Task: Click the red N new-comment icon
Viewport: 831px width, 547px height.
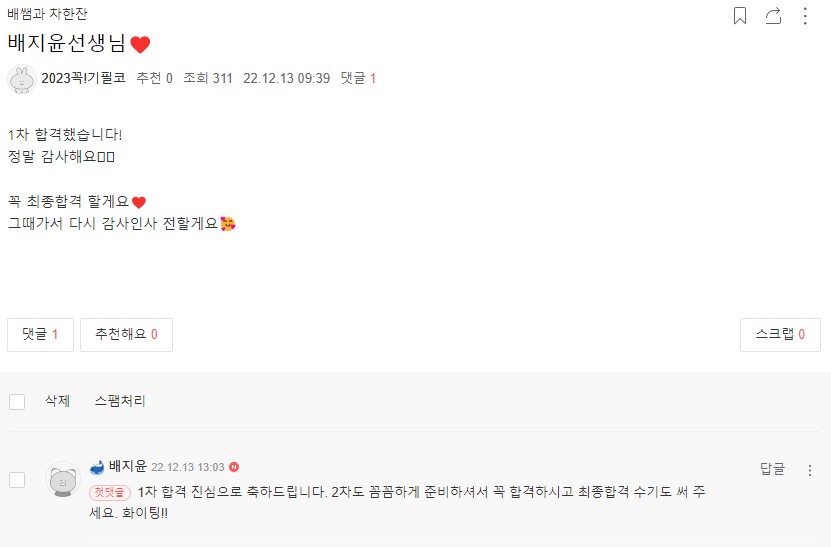Action: pyautogui.click(x=234, y=467)
